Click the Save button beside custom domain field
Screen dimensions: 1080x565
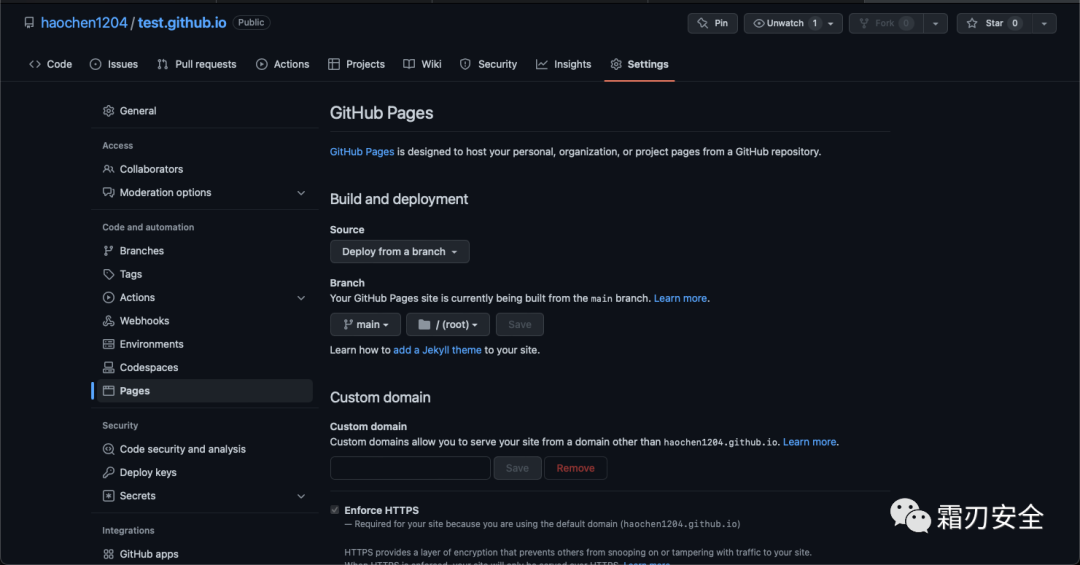(x=517, y=468)
